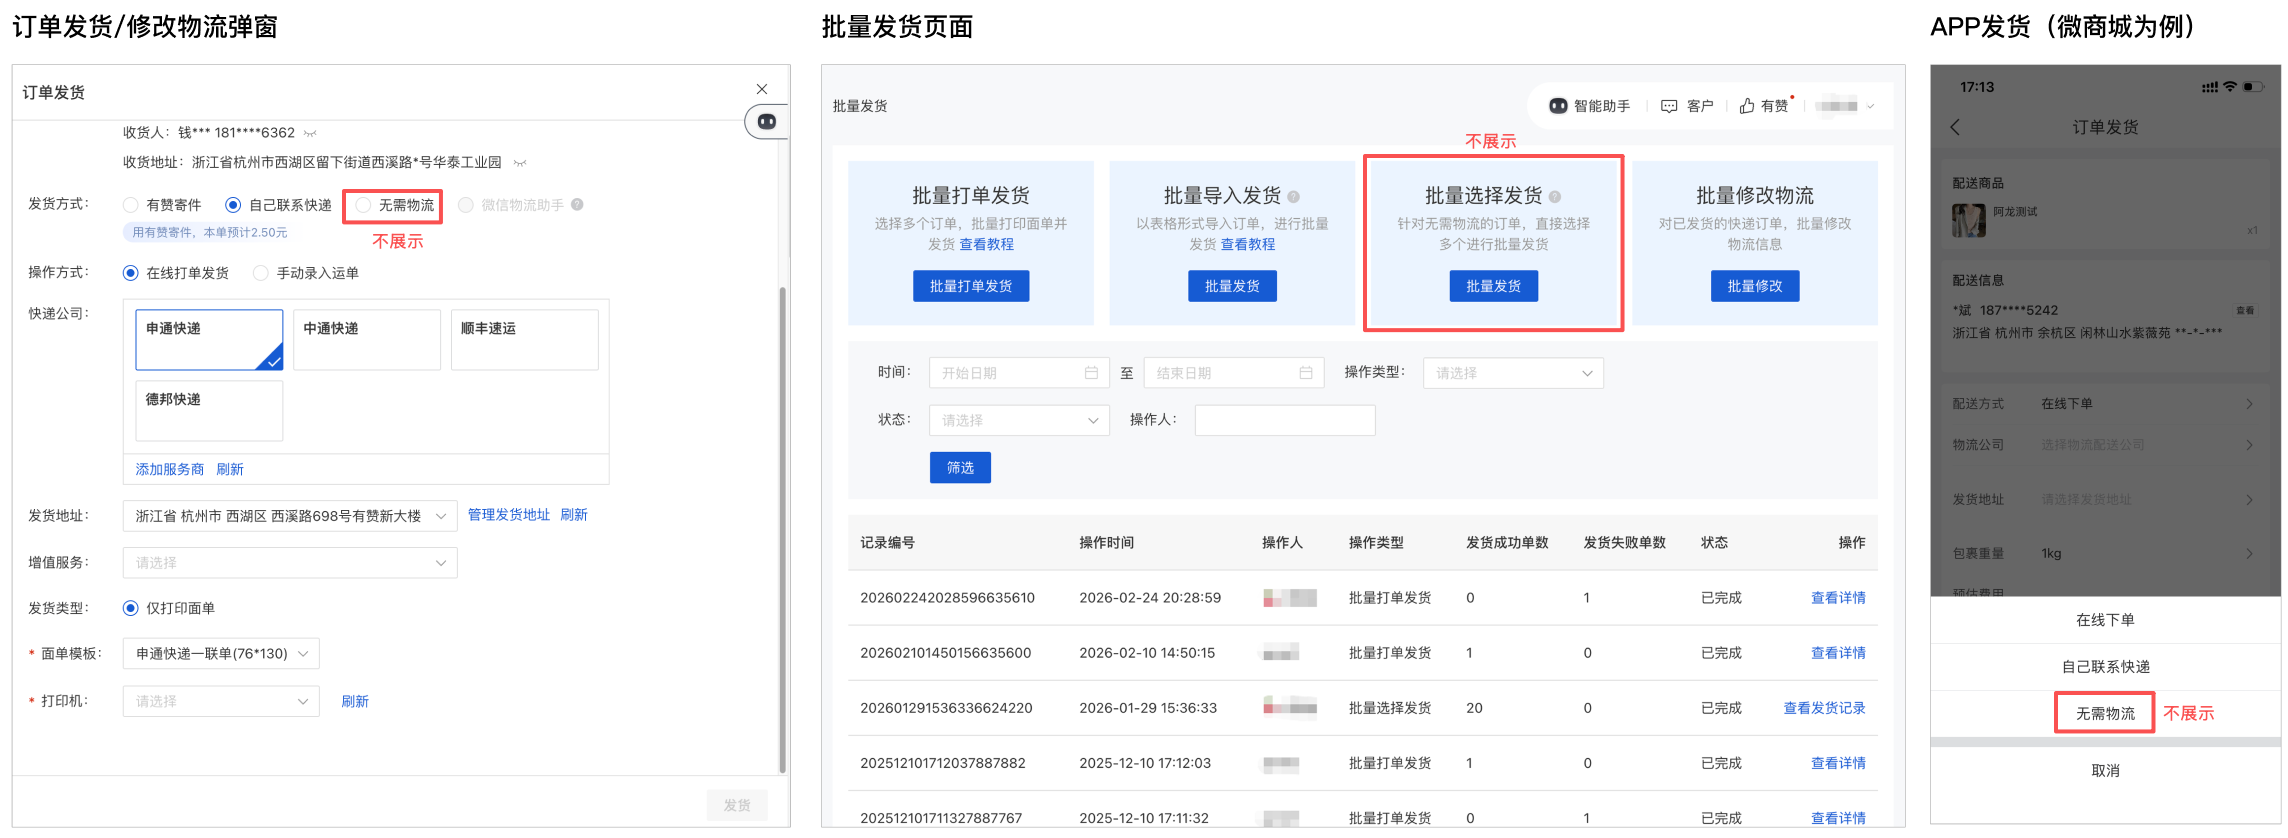This screenshot has width=2288, height=838.
Task: Open 智能助手 in the top bar
Action: coord(1589,106)
